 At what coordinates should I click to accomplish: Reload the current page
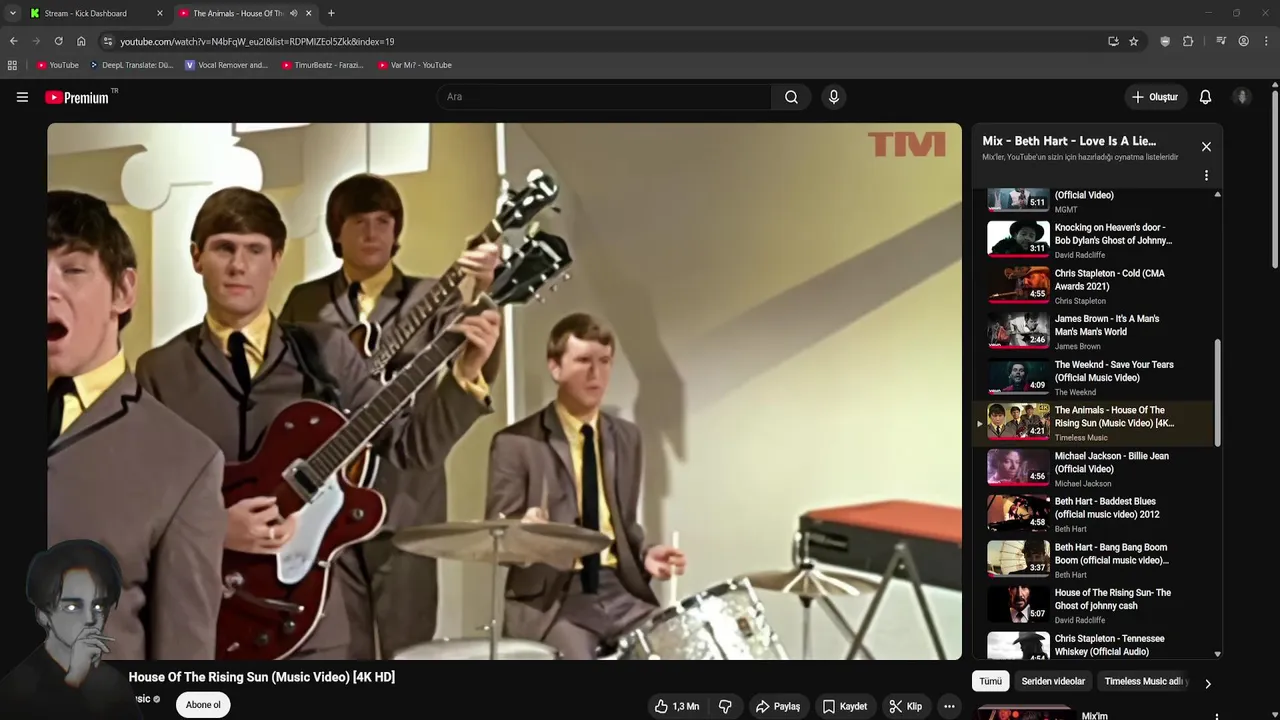click(x=58, y=41)
